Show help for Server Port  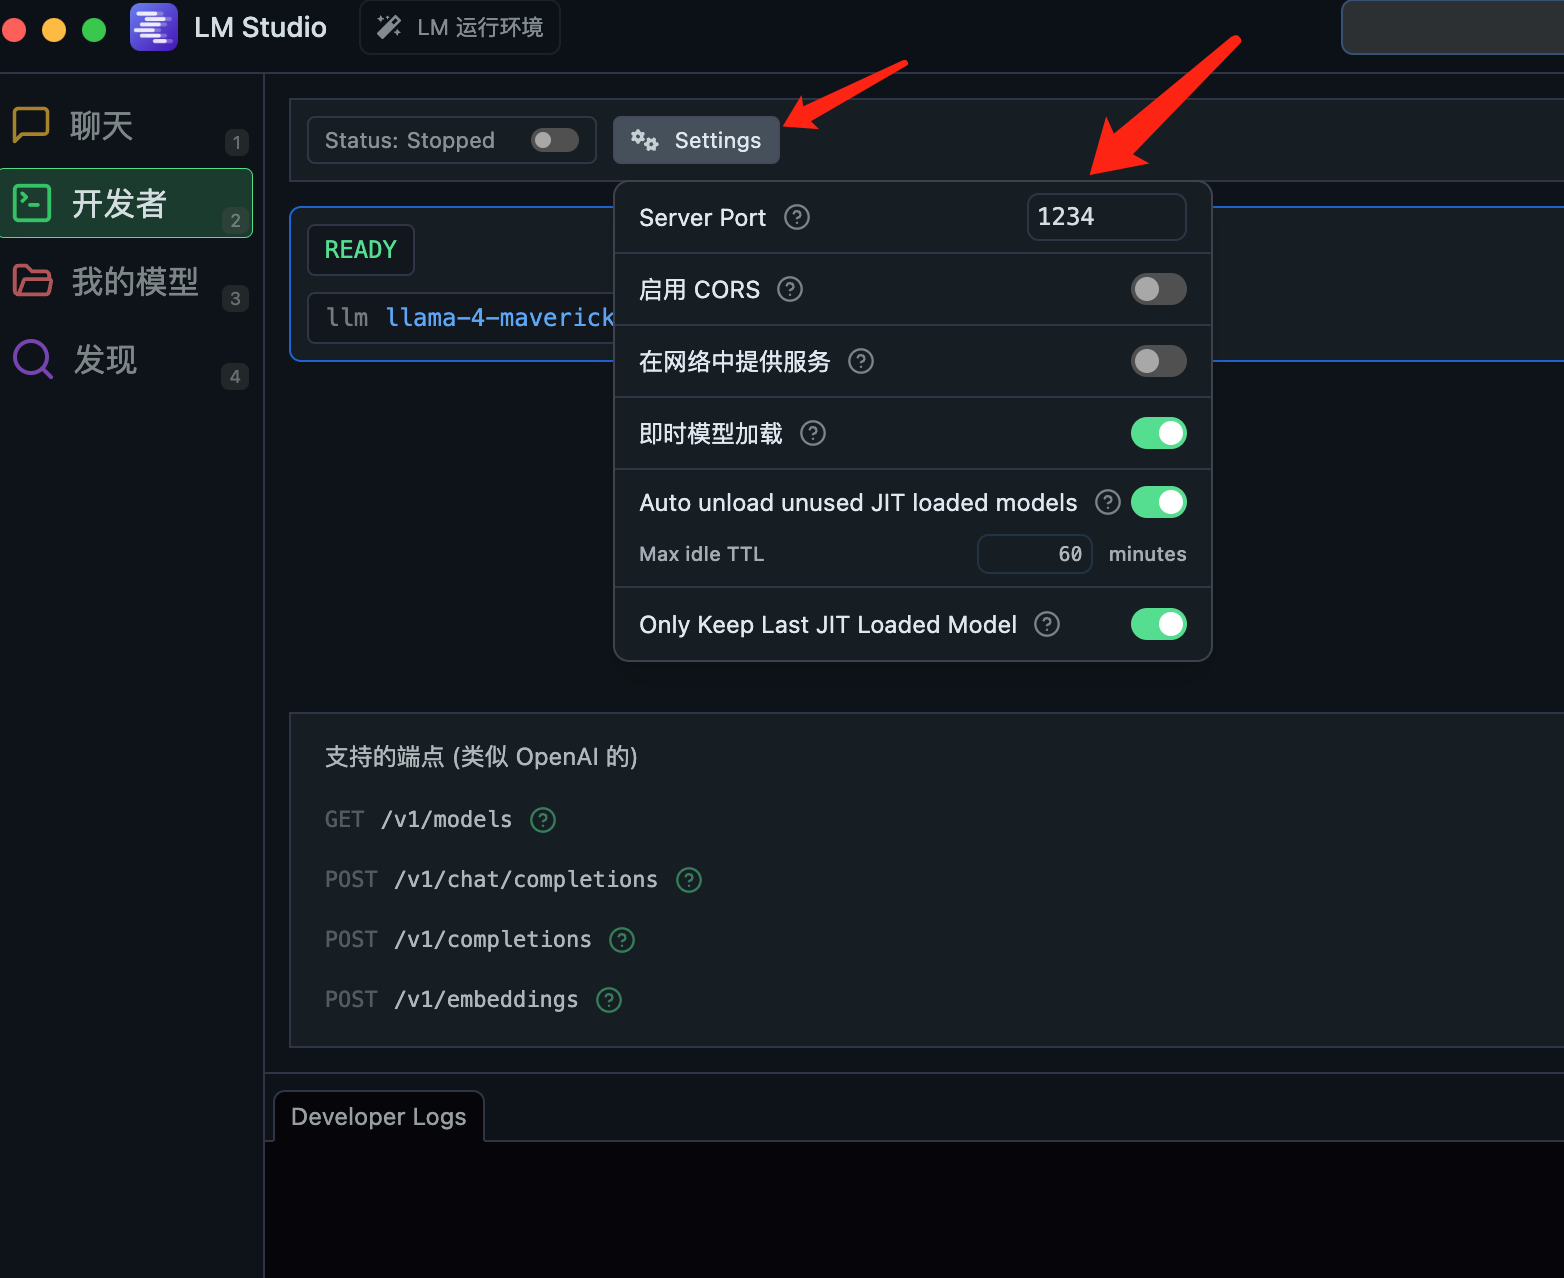click(x=797, y=217)
